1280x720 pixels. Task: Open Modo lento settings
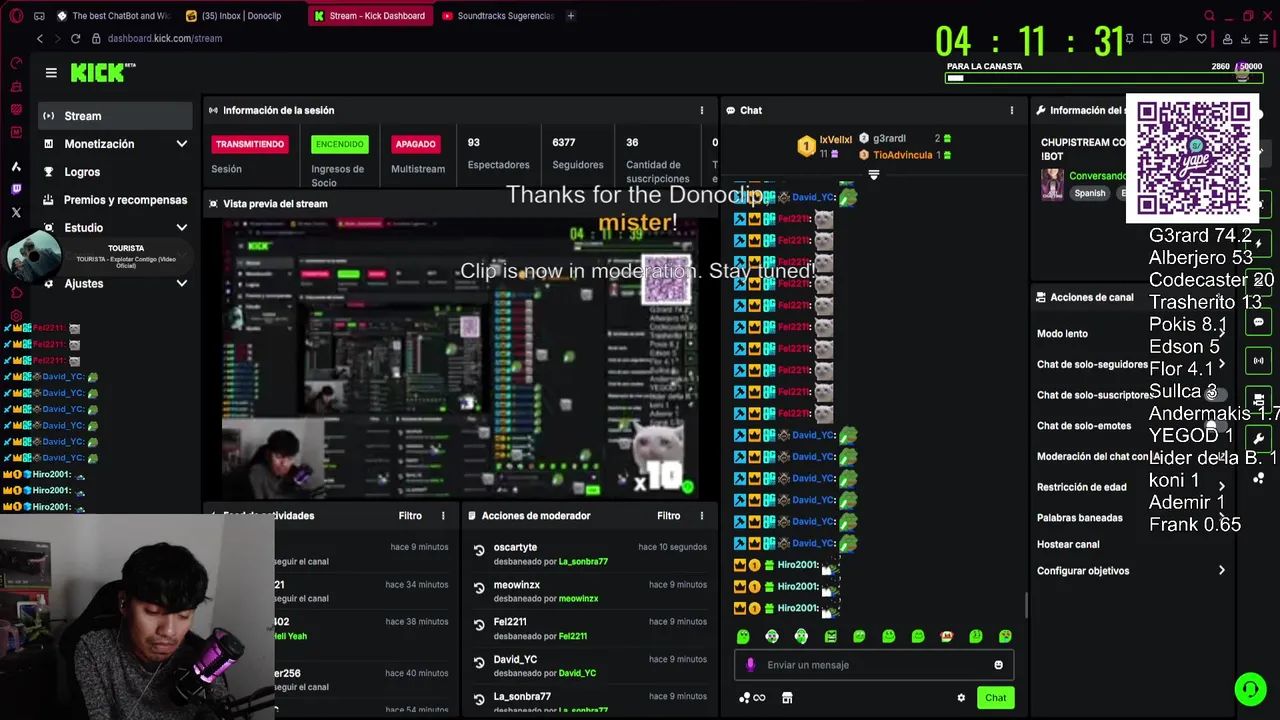[x=1130, y=334]
